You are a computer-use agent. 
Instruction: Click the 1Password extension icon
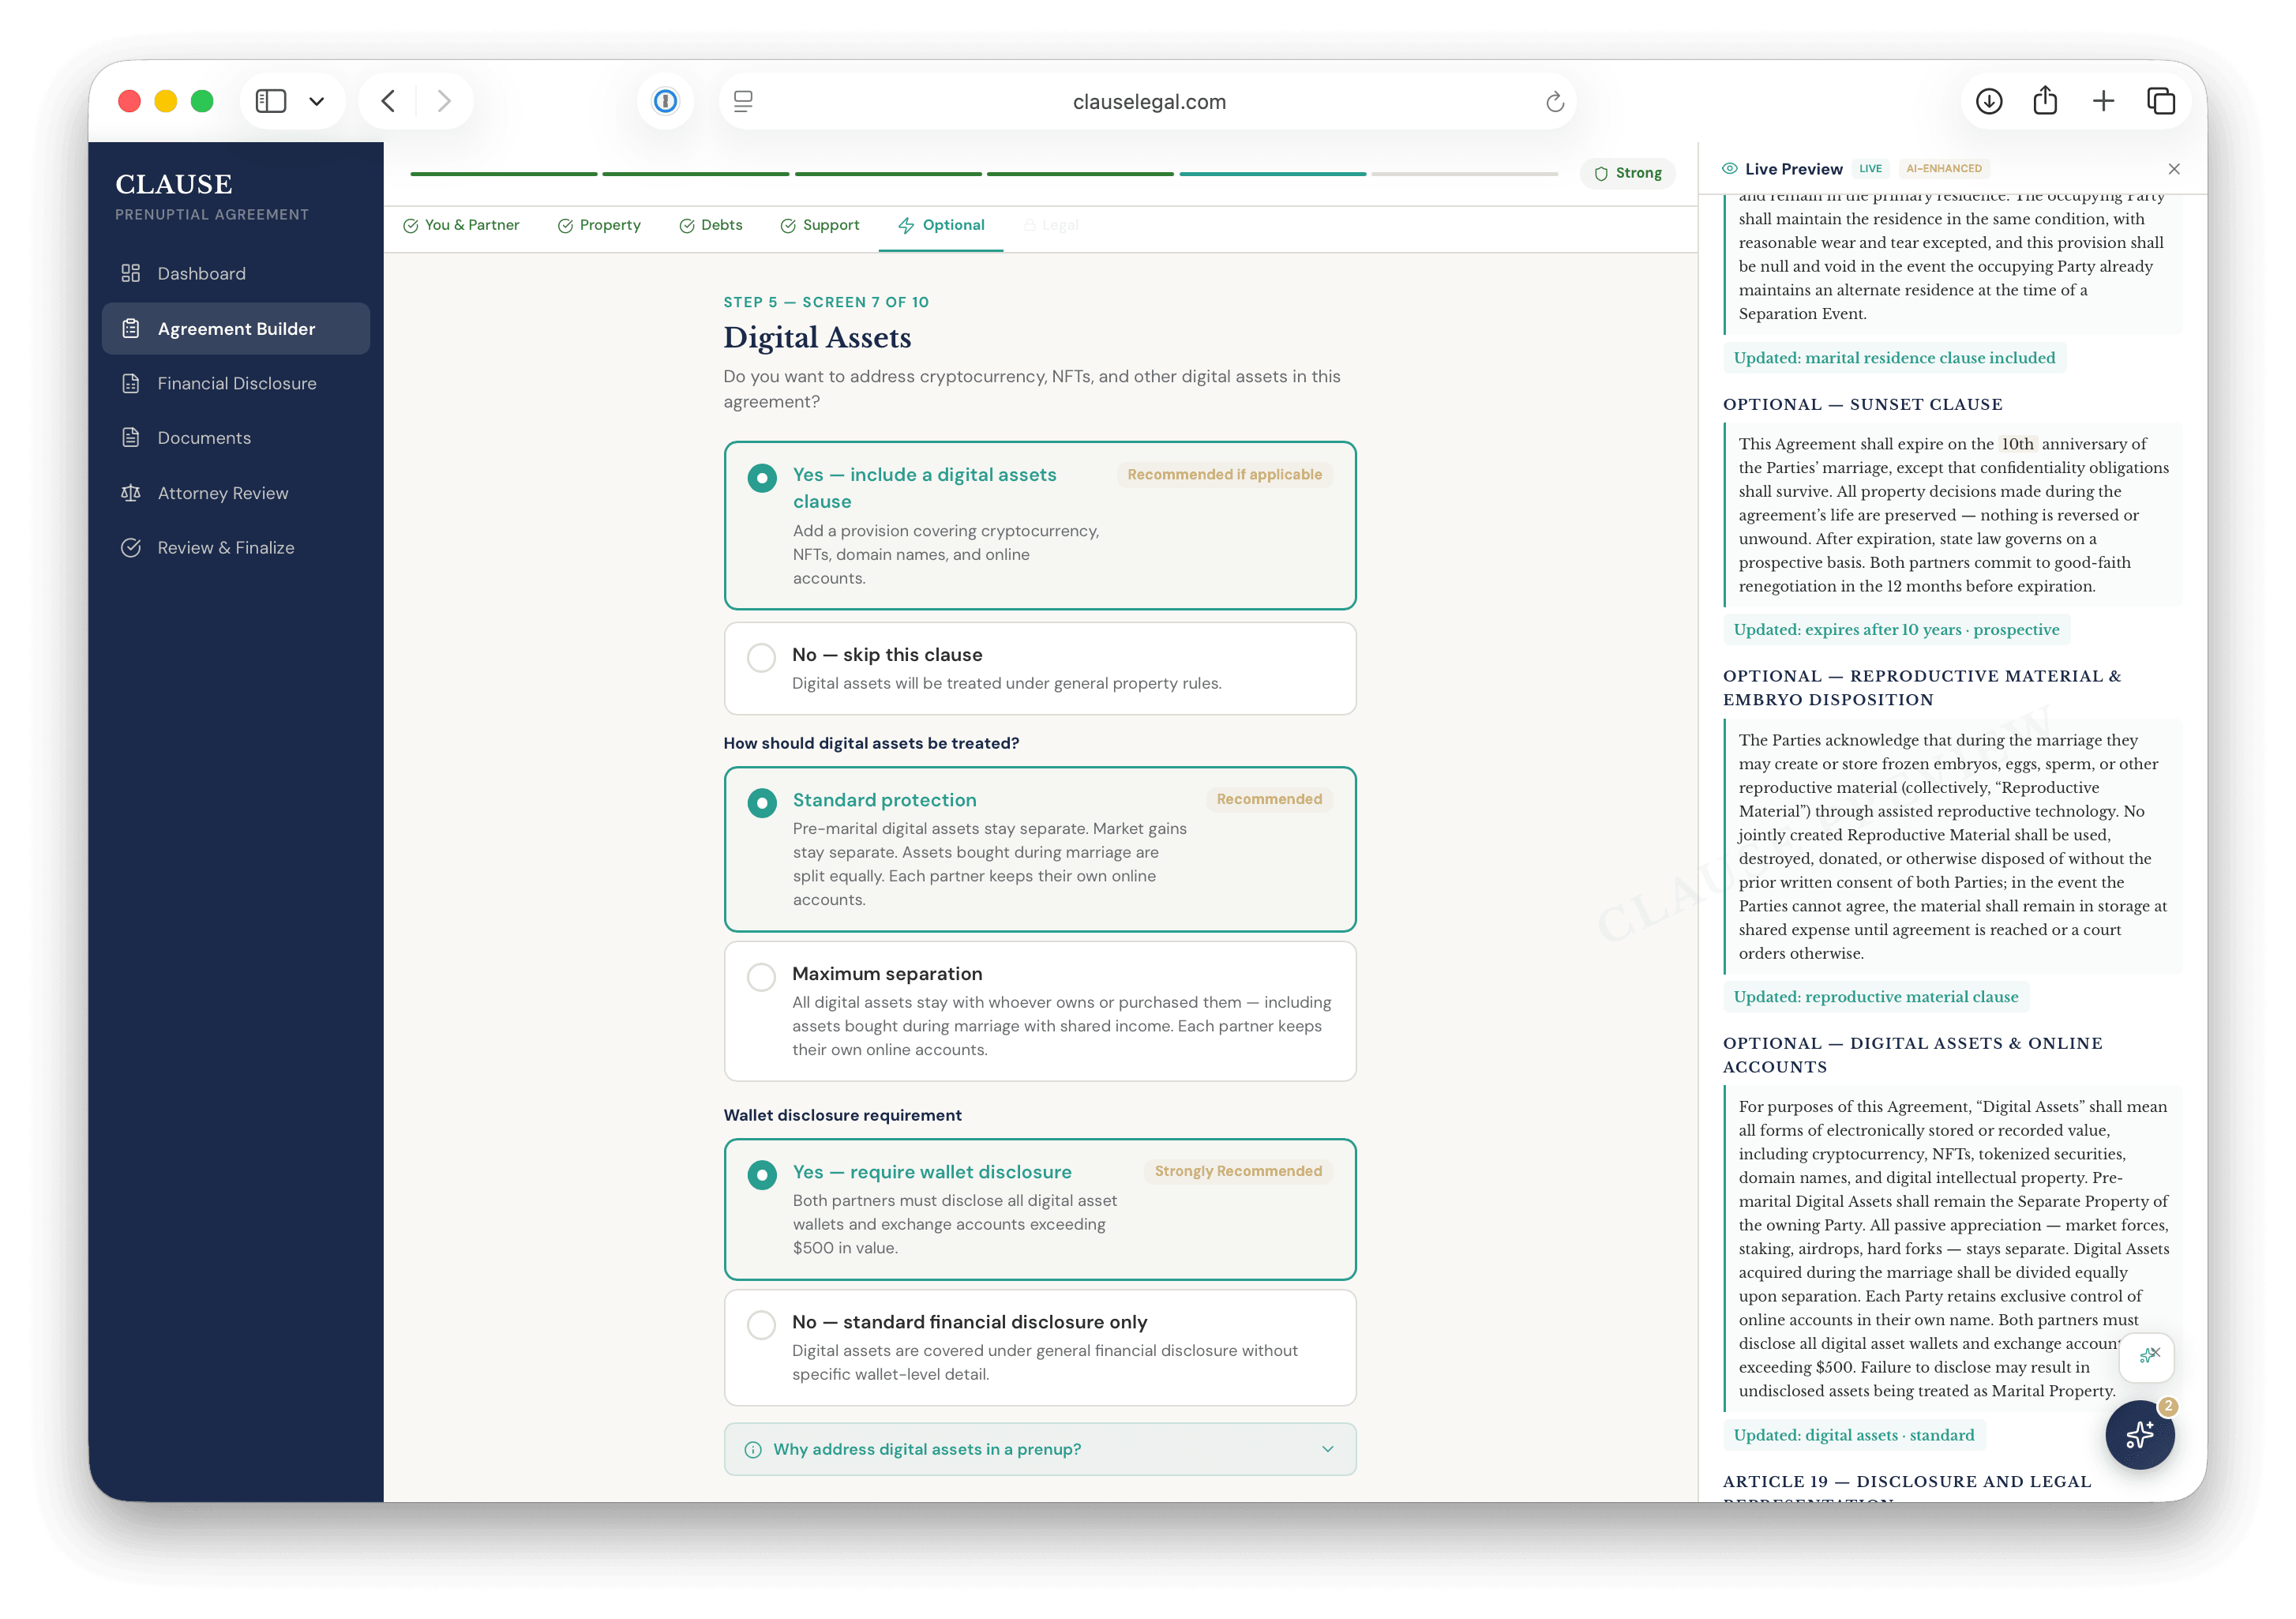[x=665, y=101]
